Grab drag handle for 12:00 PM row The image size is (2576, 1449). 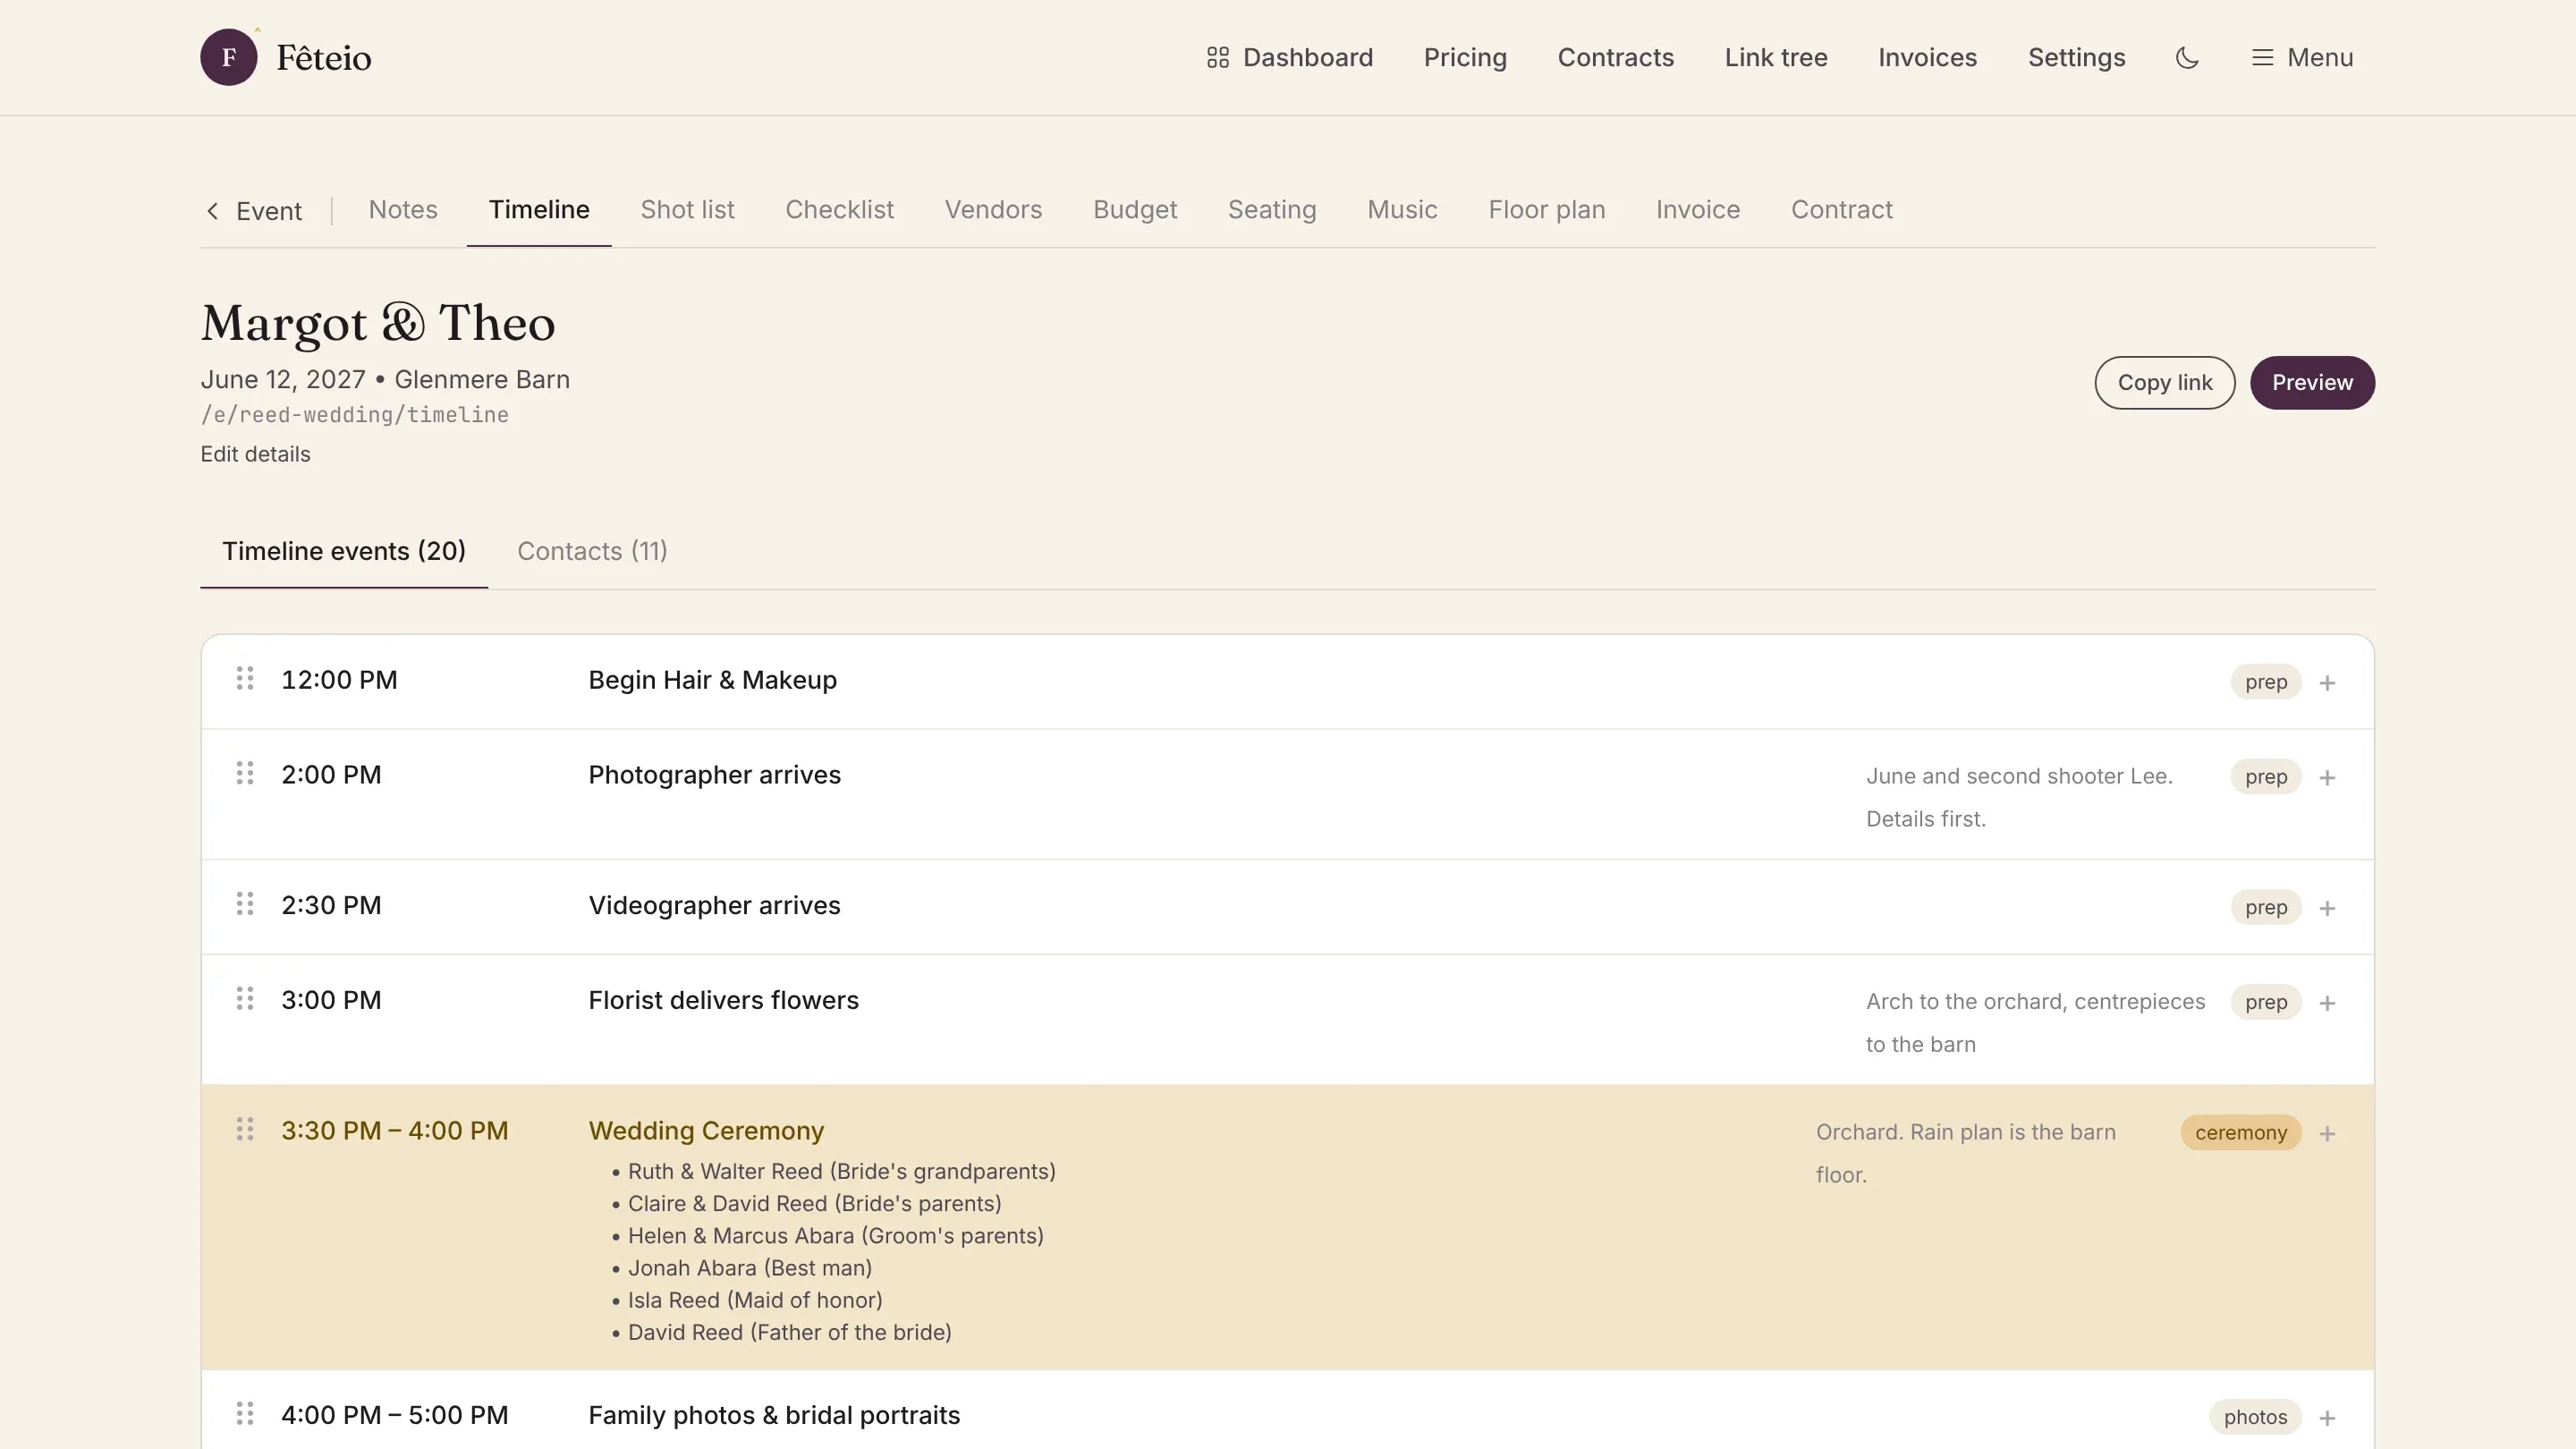tap(245, 679)
